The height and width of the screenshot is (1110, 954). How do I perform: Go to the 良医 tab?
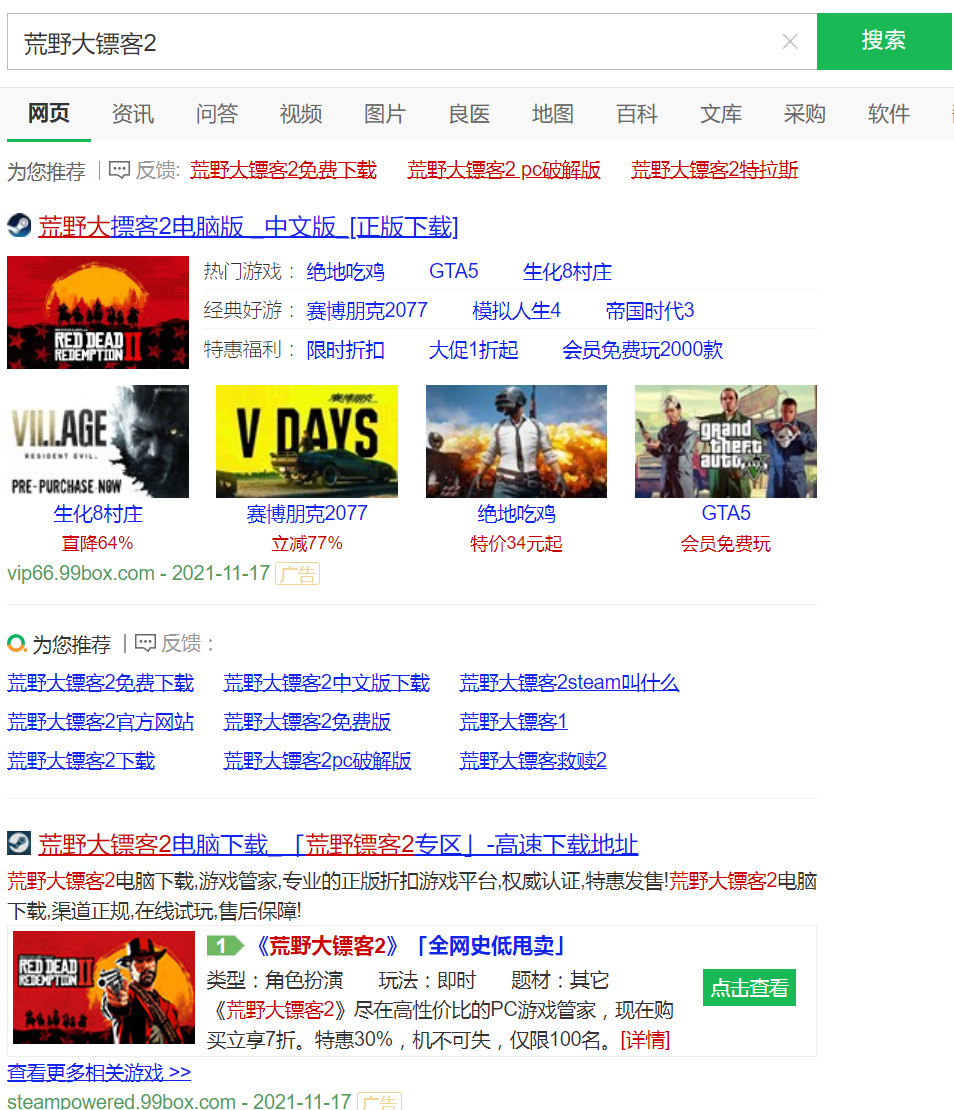[469, 113]
